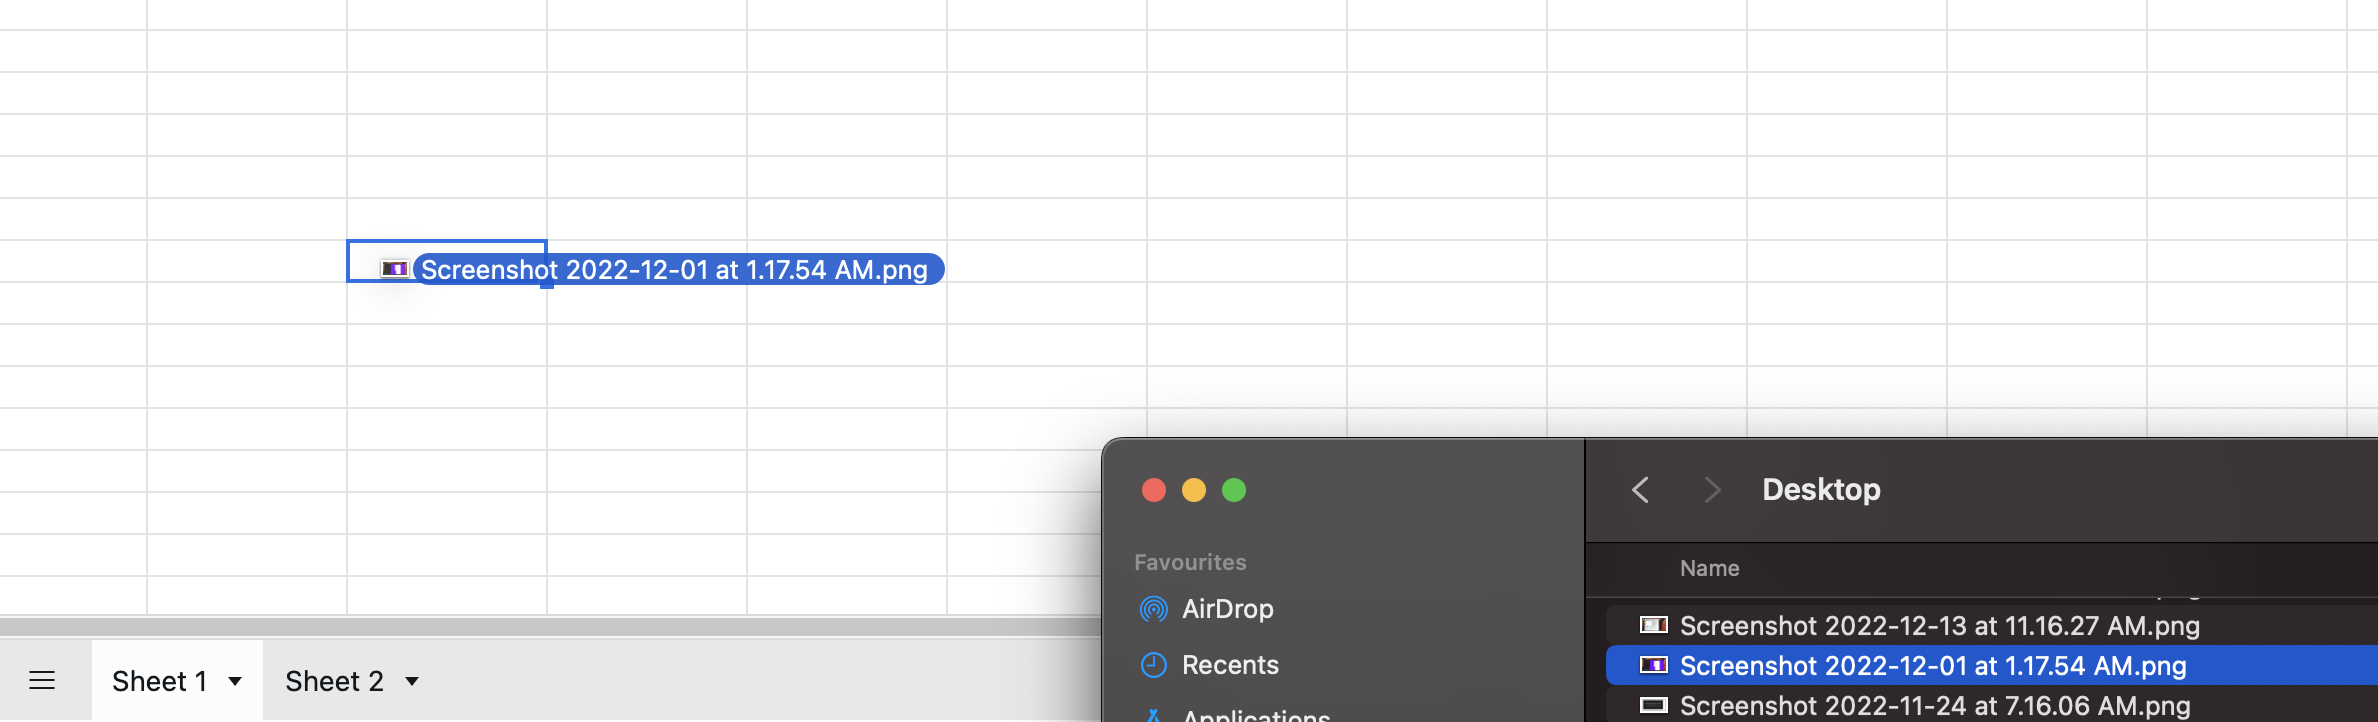
Task: Zoom the Finder window with the green button
Action: click(1234, 490)
